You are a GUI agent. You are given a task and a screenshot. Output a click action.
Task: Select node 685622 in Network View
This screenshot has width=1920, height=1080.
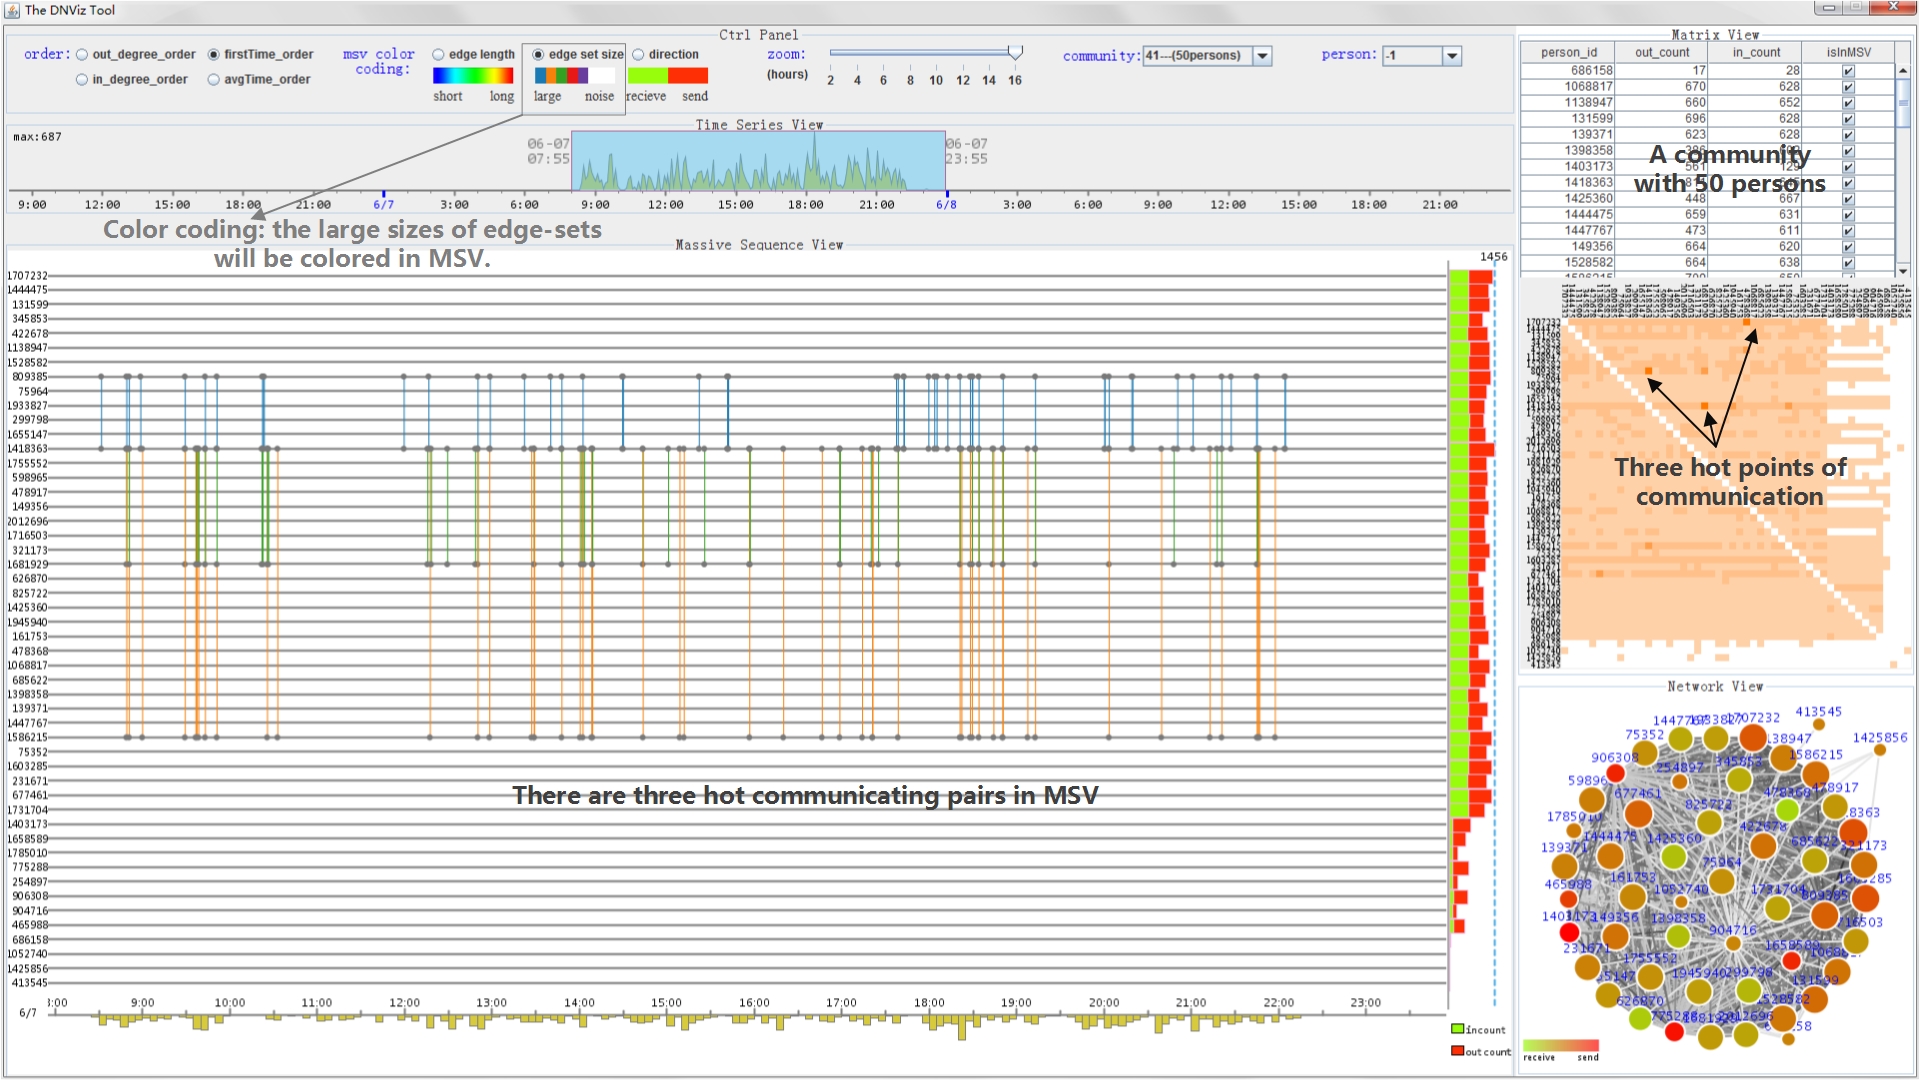click(x=1815, y=859)
